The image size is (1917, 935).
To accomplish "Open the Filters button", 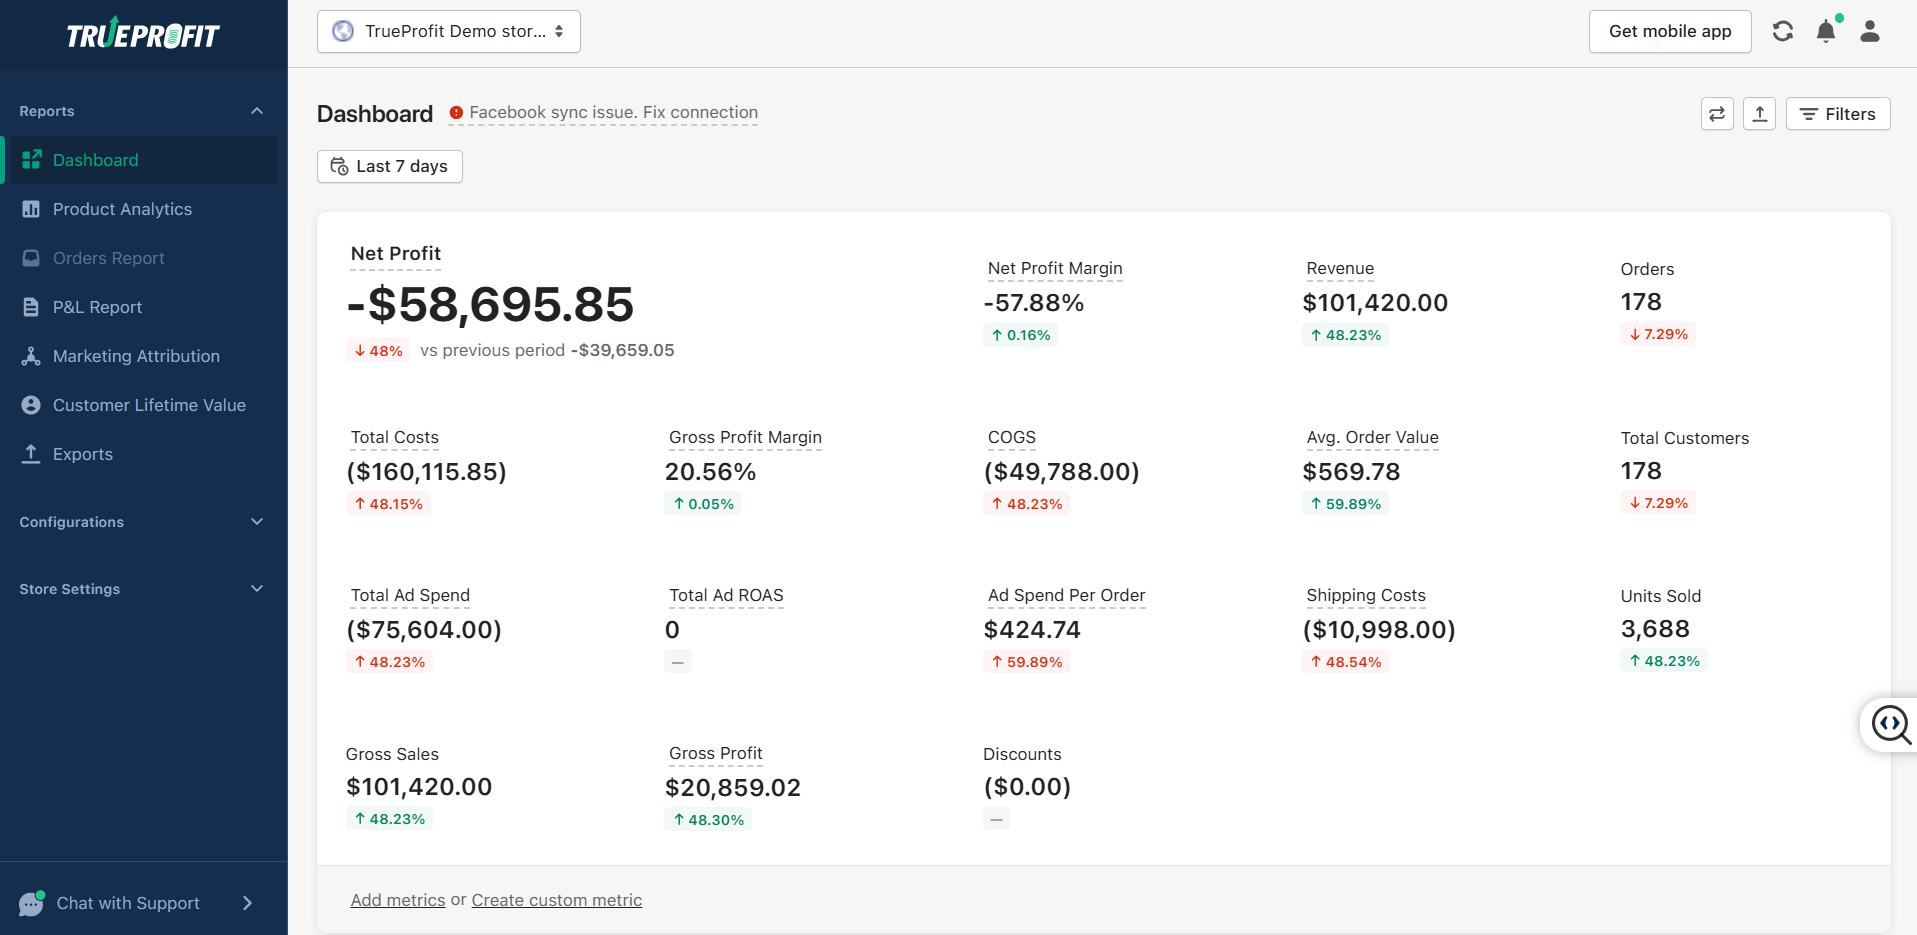I will point(1838,114).
